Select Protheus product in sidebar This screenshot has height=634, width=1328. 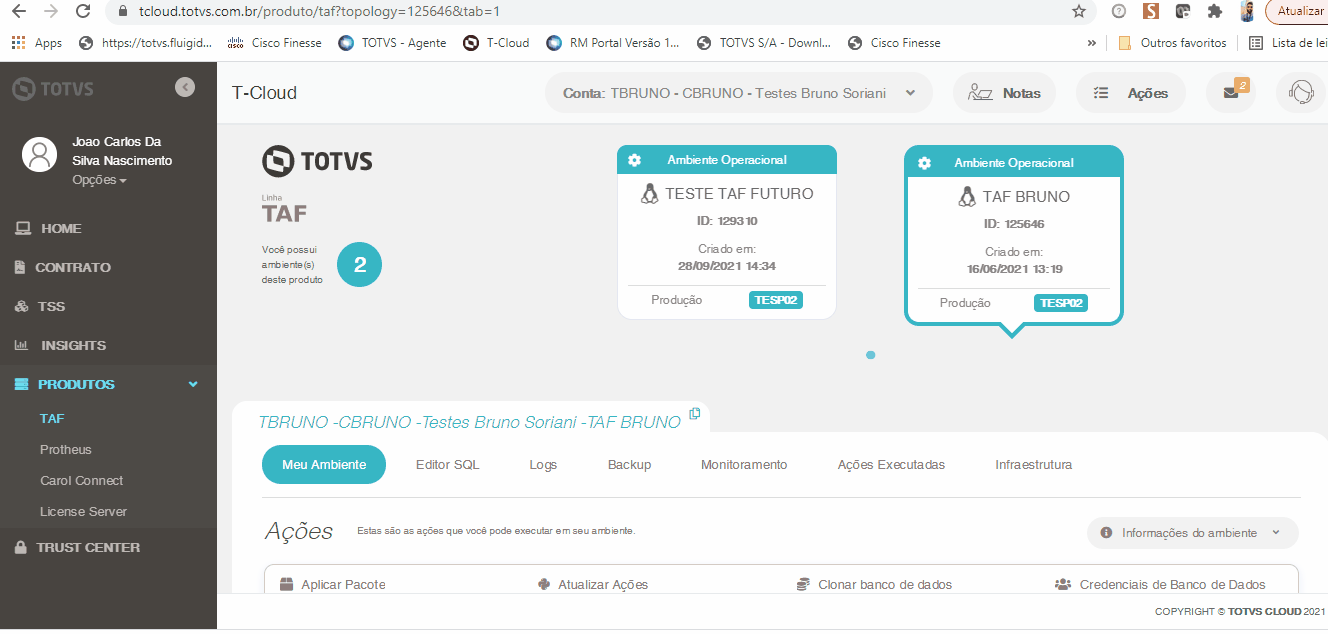[x=65, y=450]
